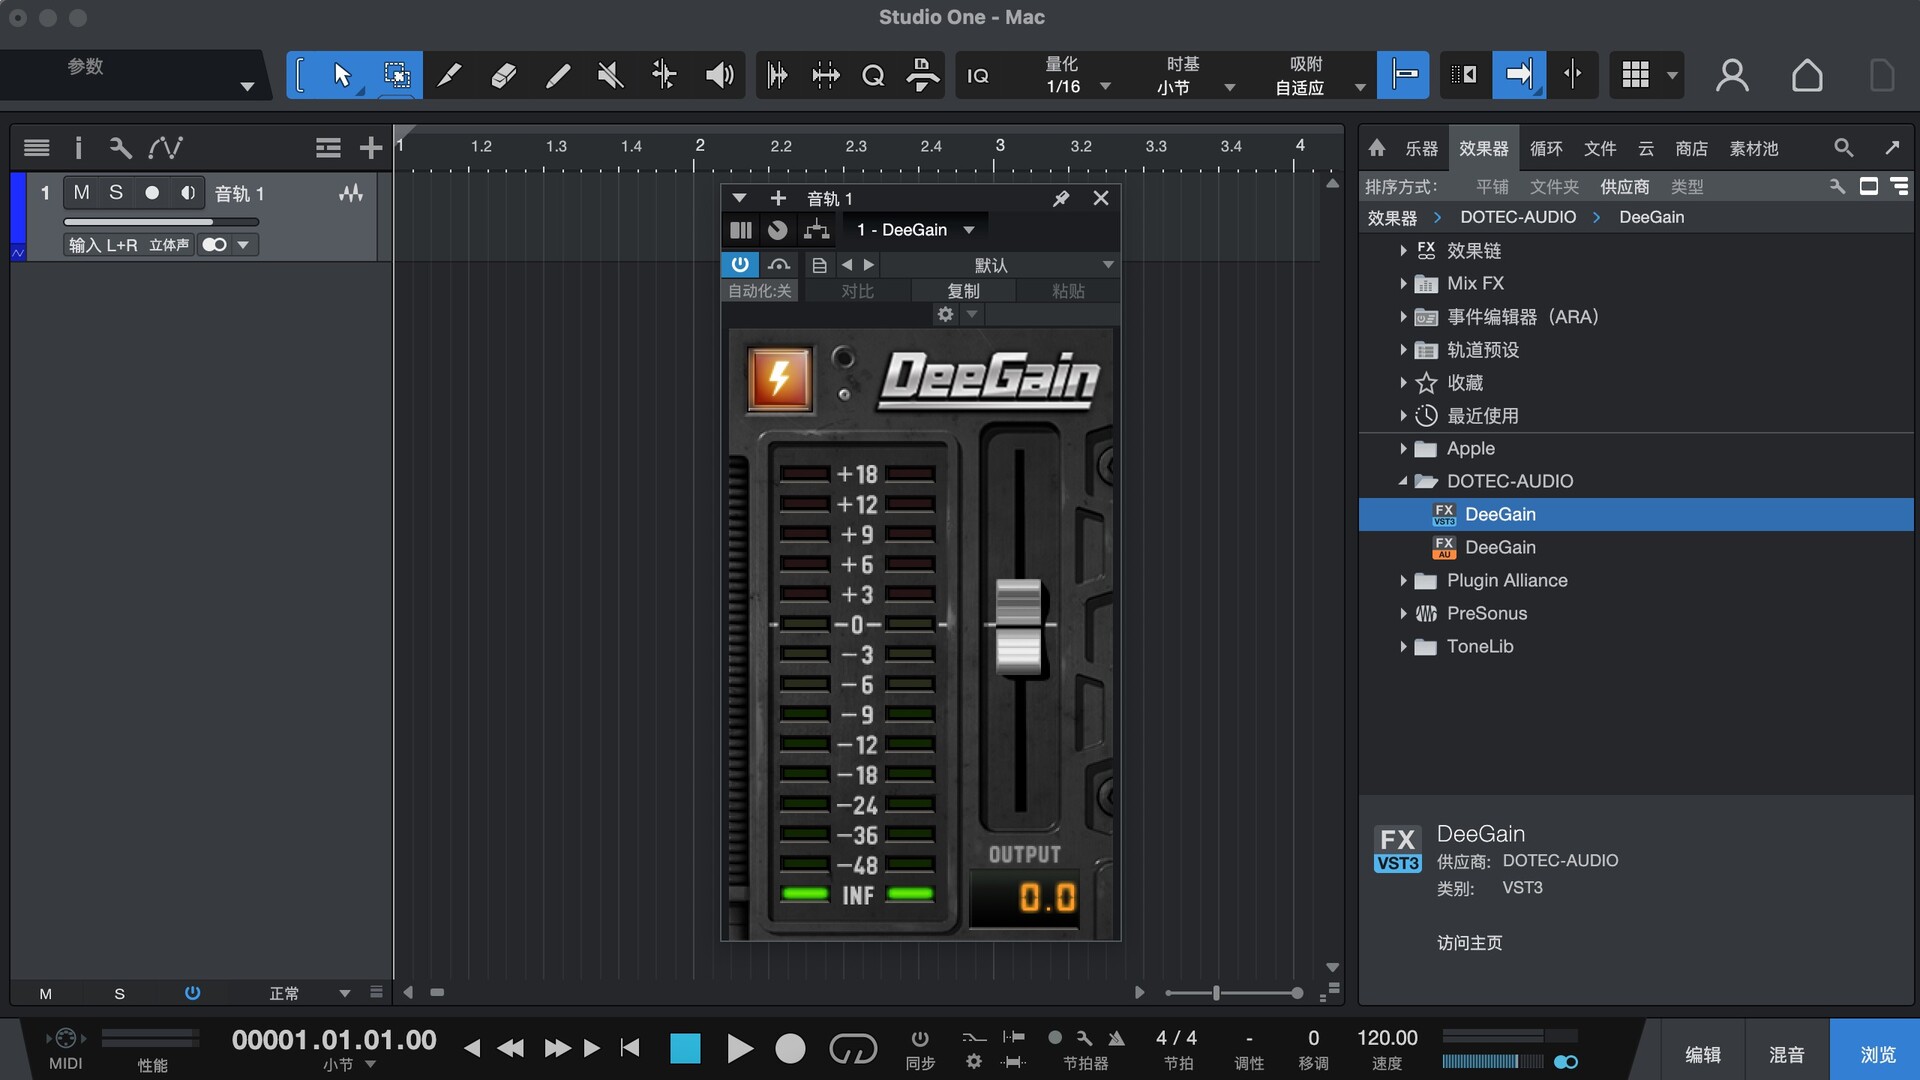Arm record on 音轨 1
The width and height of the screenshot is (1920, 1080).
click(x=152, y=192)
